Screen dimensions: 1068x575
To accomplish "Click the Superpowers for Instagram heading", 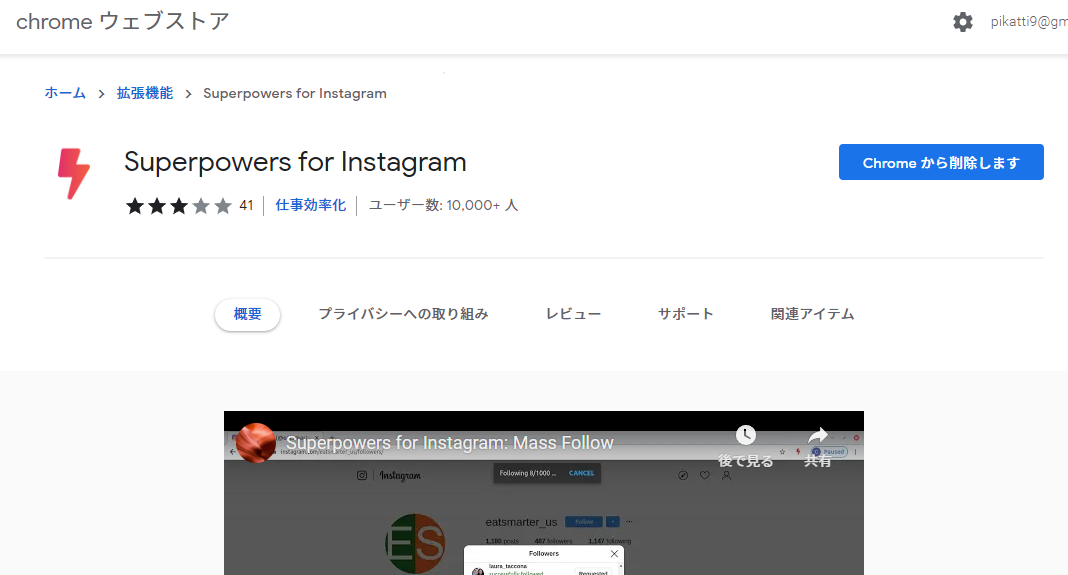I will (x=295, y=162).
